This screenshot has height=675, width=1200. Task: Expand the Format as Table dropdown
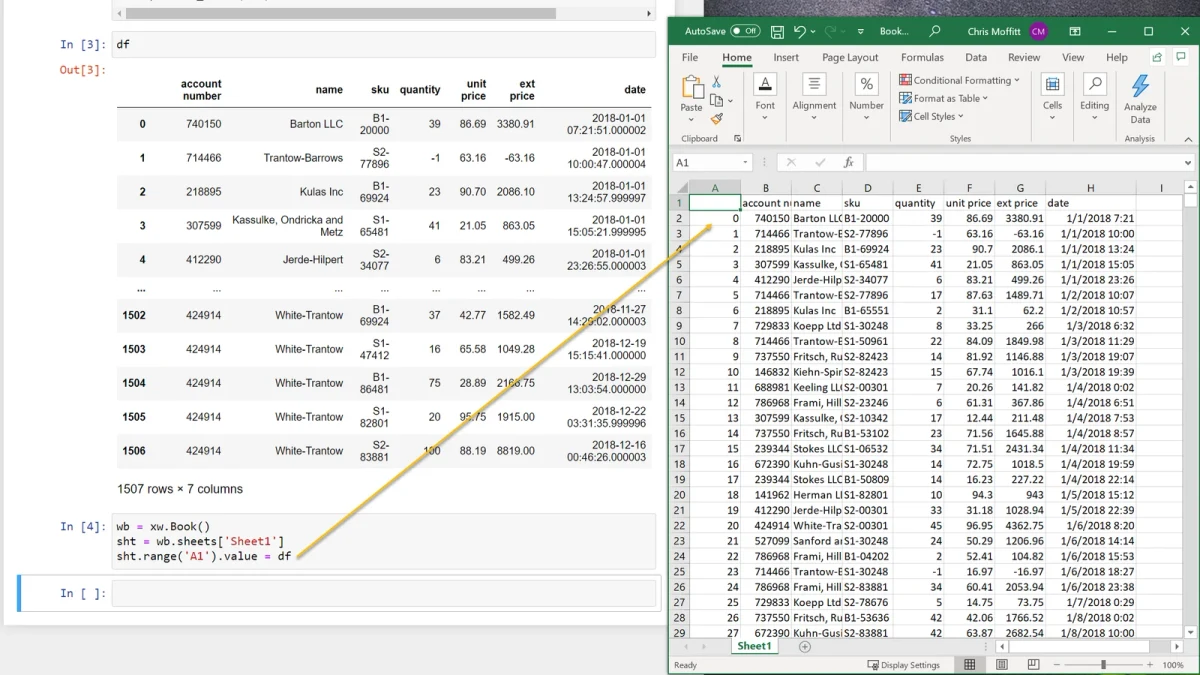click(x=985, y=98)
